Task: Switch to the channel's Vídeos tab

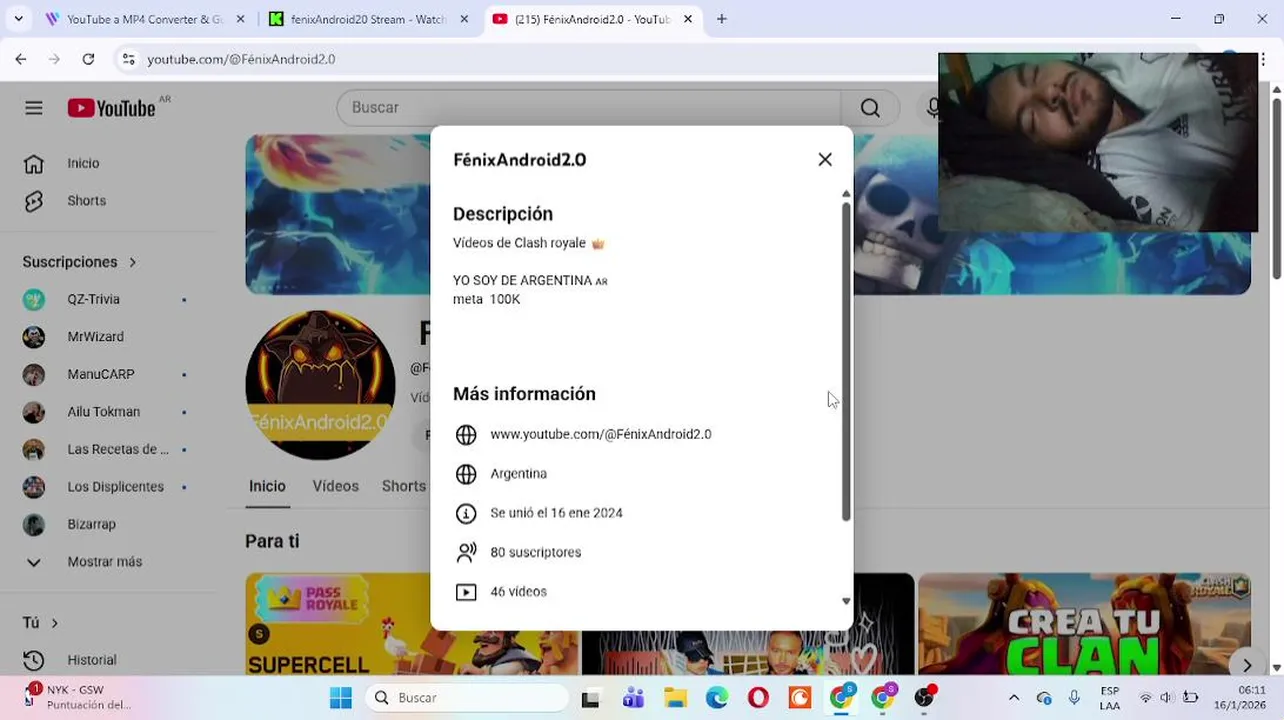Action: point(335,486)
